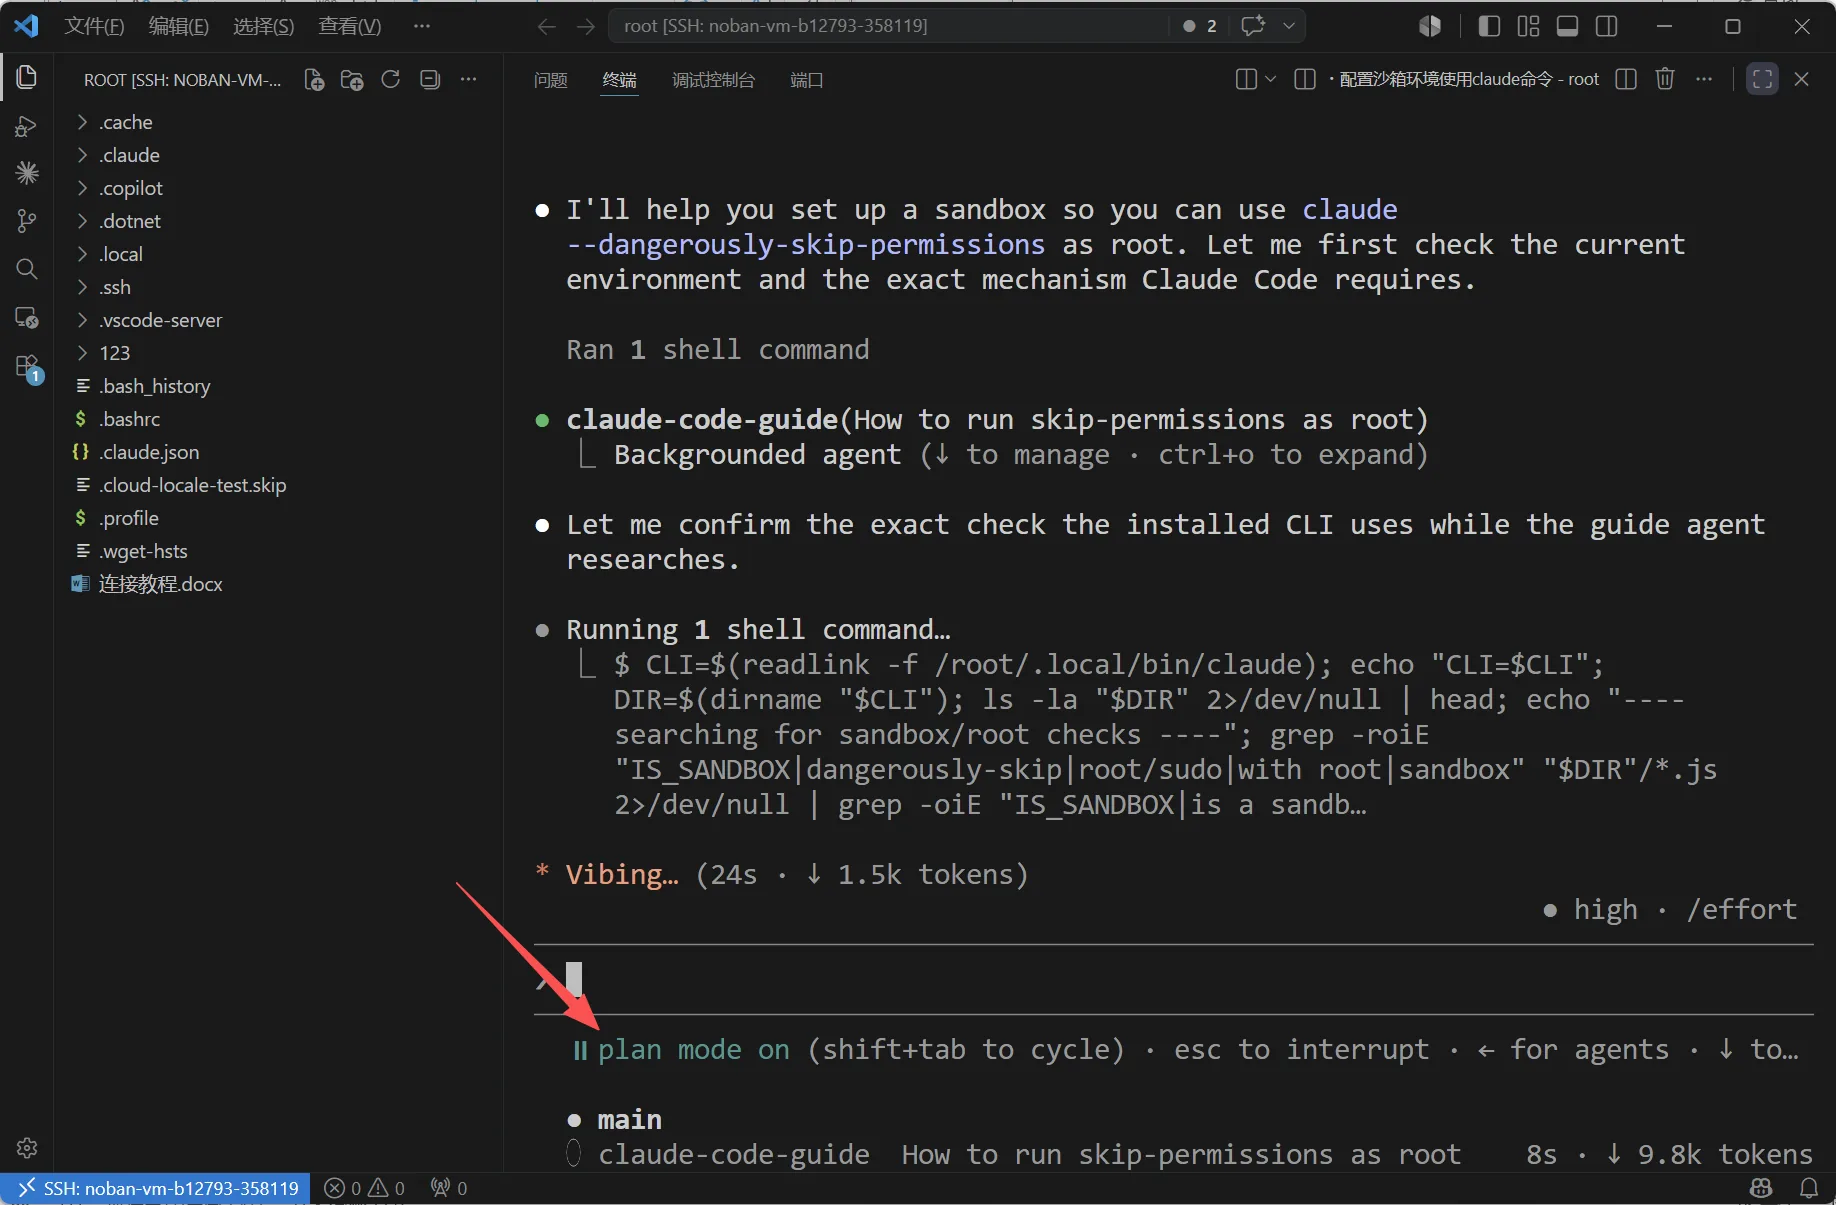The image size is (1836, 1205).
Task: Toggle primary side bar visibility
Action: point(1489,26)
